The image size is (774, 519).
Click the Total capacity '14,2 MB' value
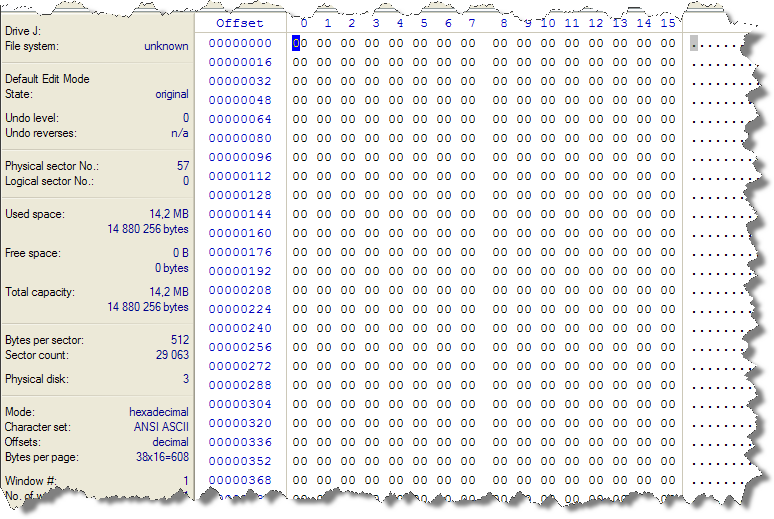pos(169,292)
